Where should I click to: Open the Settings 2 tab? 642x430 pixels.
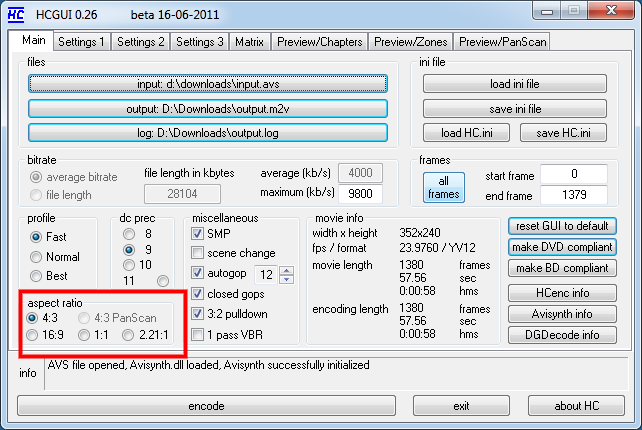tap(140, 42)
